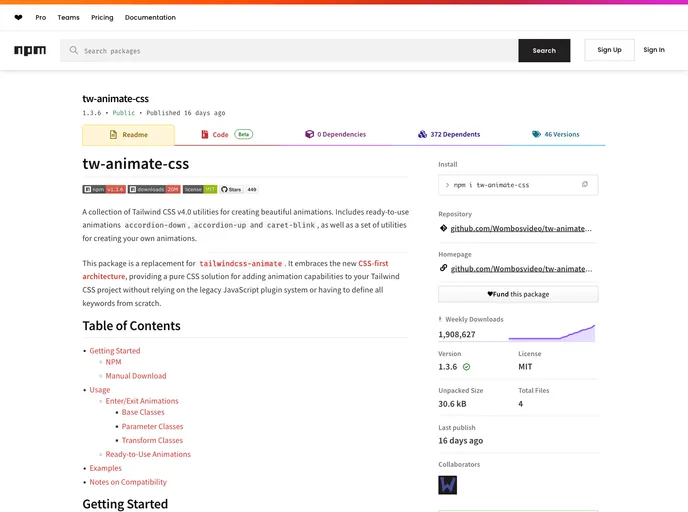Click the black Search button
The image size is (688, 512).
[544, 50]
